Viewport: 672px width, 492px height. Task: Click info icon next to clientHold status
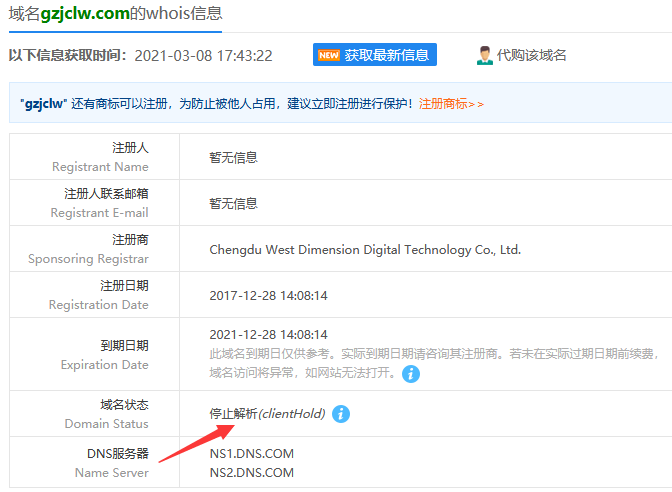point(341,413)
